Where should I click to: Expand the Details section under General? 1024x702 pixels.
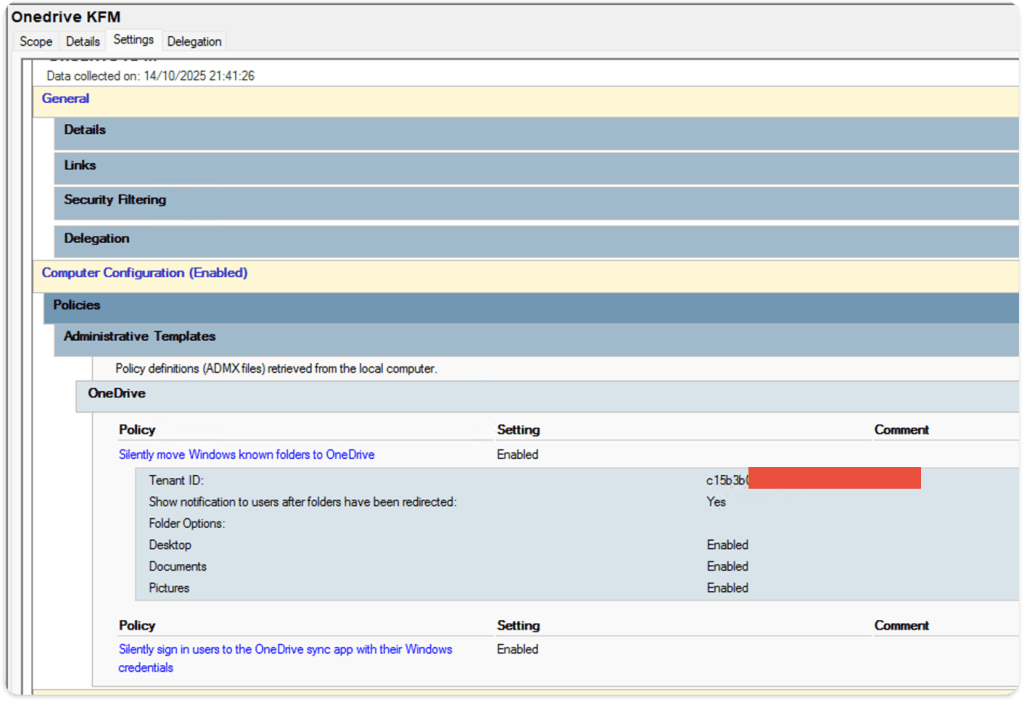(x=85, y=130)
